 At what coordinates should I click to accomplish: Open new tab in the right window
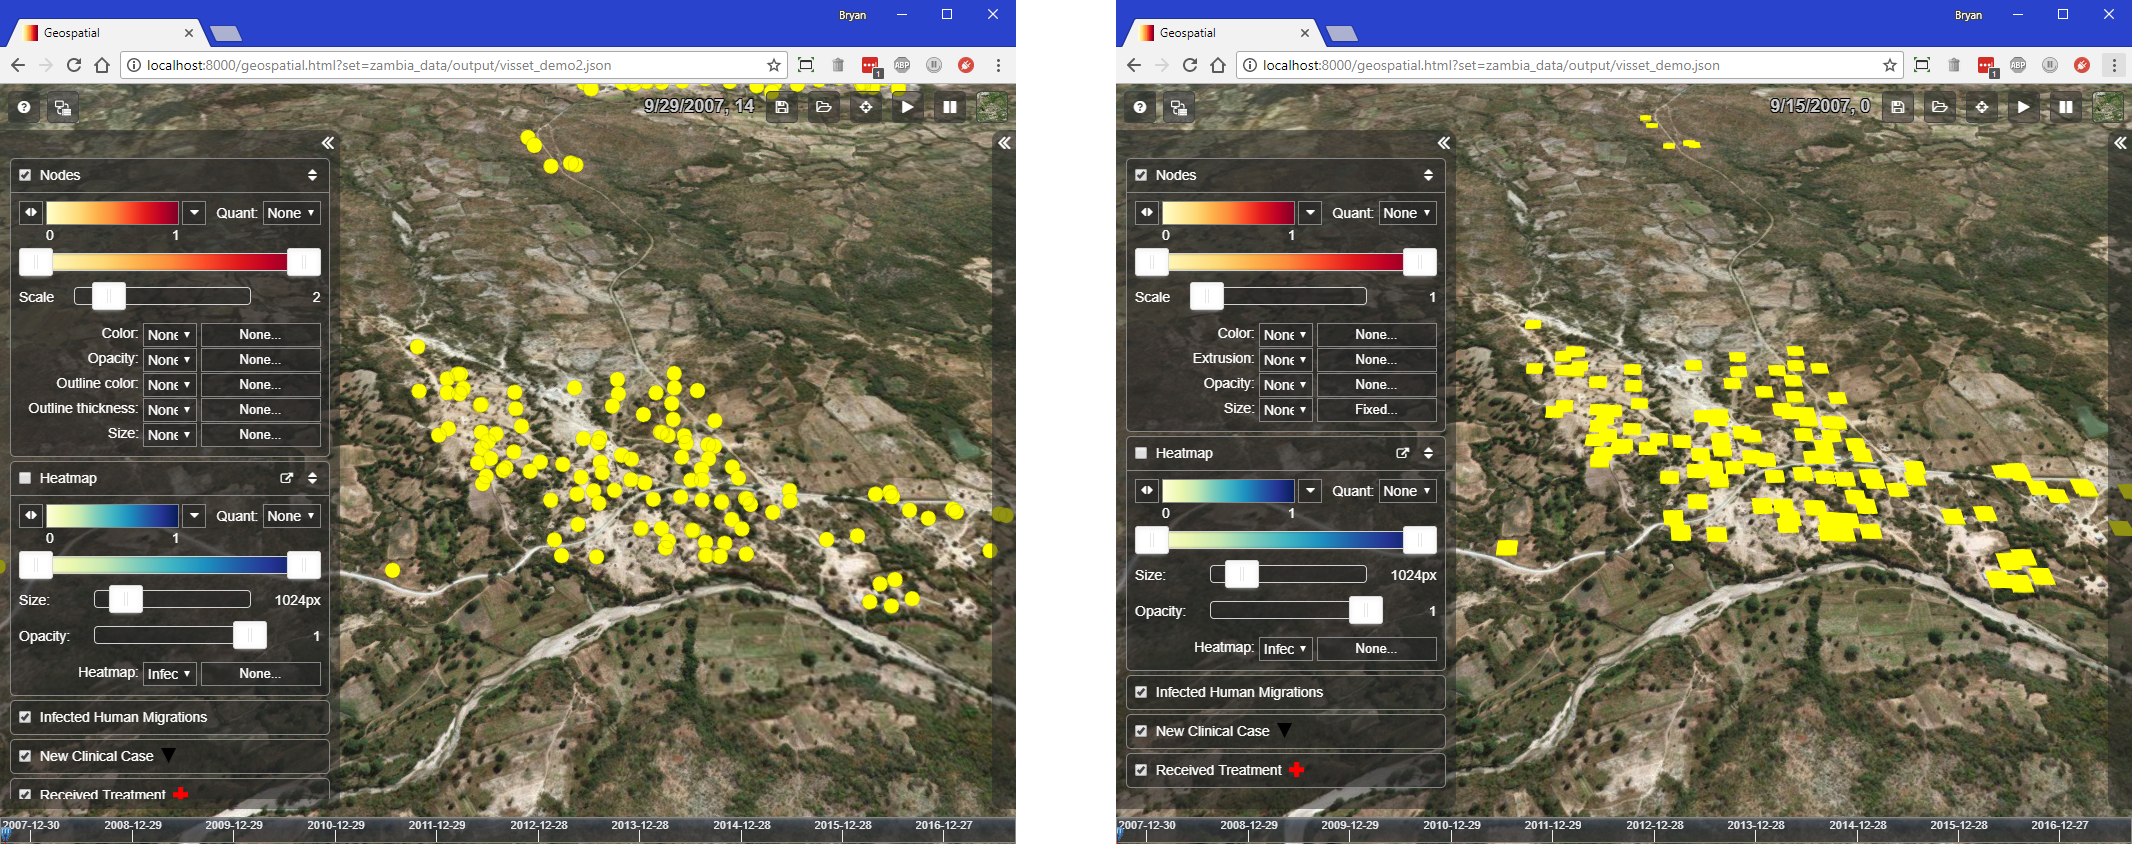(x=1342, y=34)
